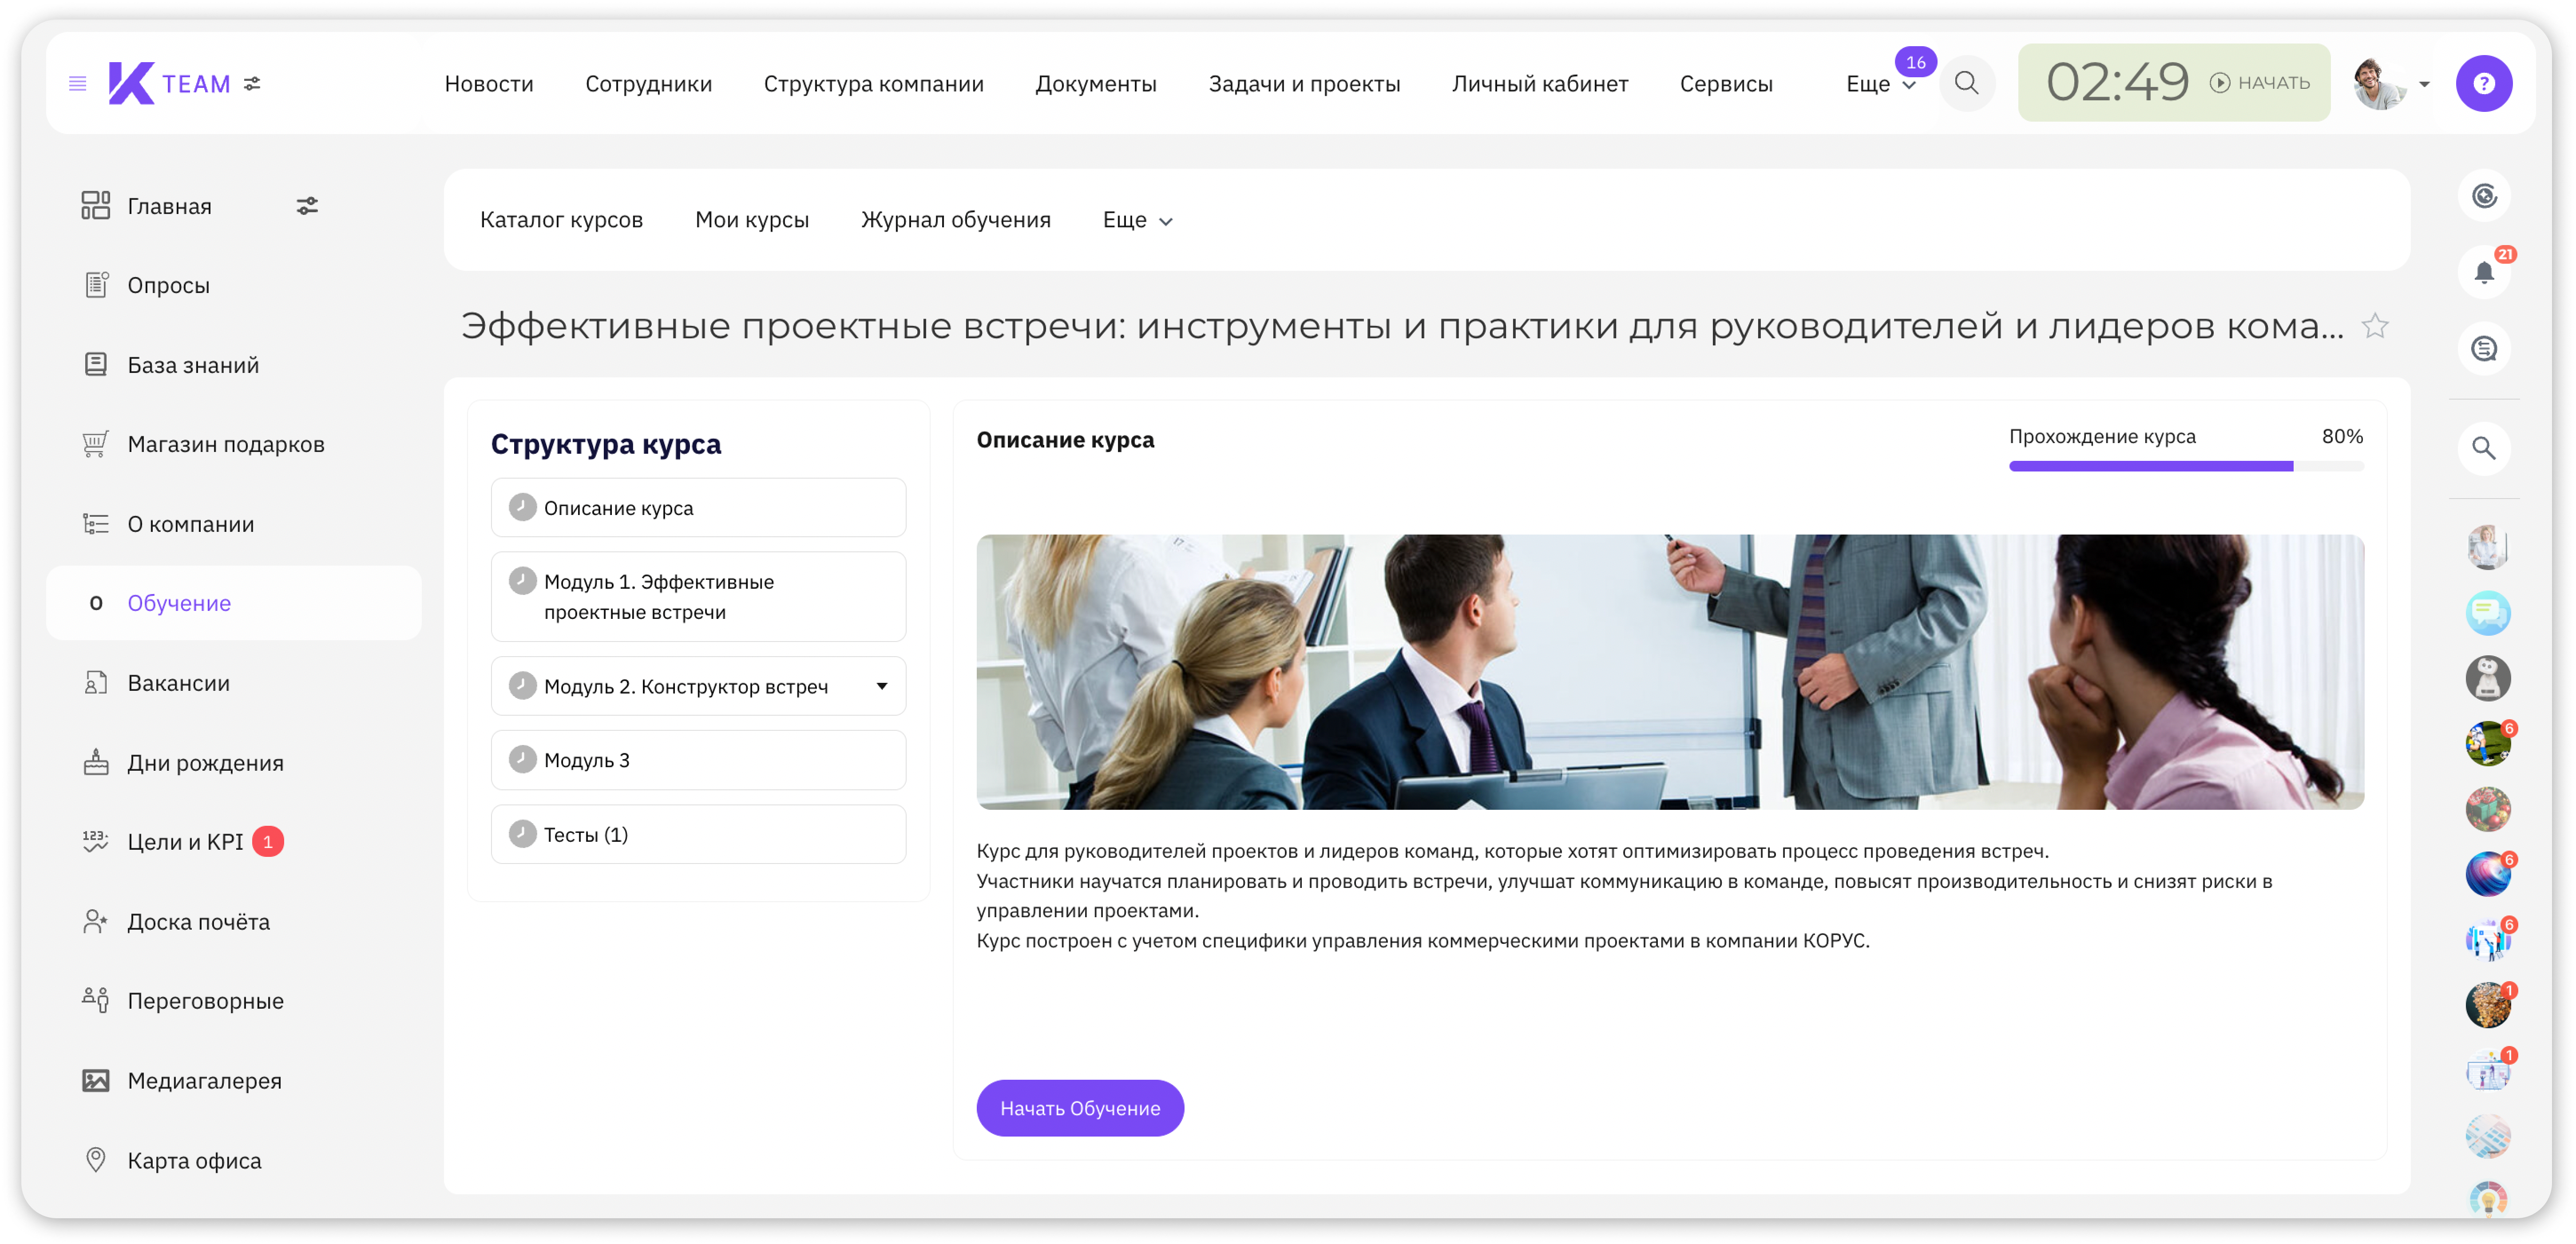Expand the user profile dropdown arrow
The height and width of the screenshot is (1244, 2576).
coord(2424,85)
